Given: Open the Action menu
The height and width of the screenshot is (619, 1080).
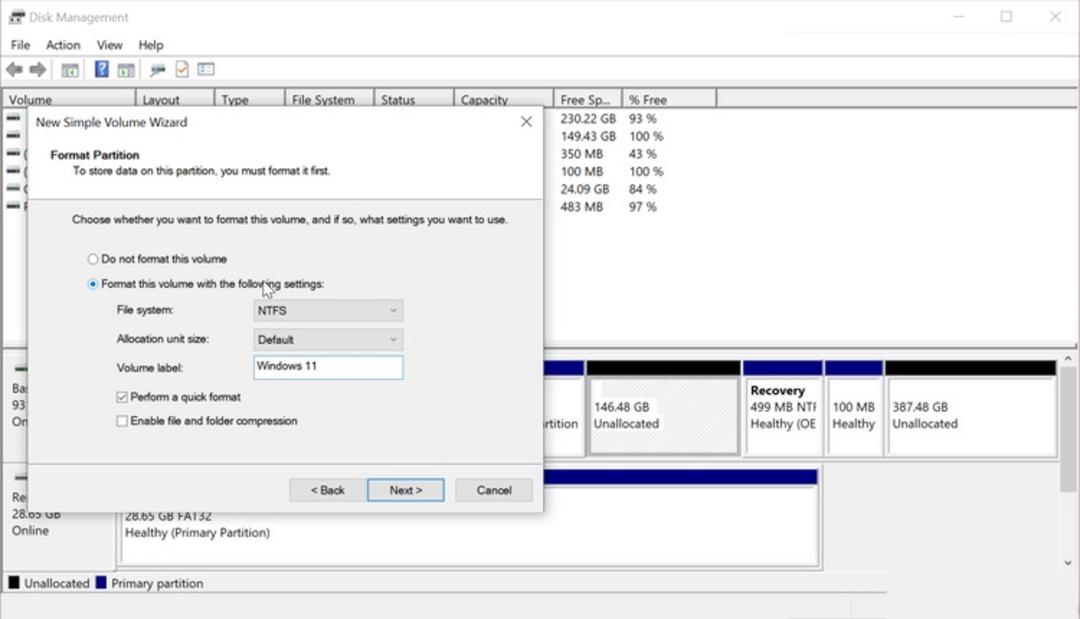Looking at the screenshot, I should click(63, 45).
